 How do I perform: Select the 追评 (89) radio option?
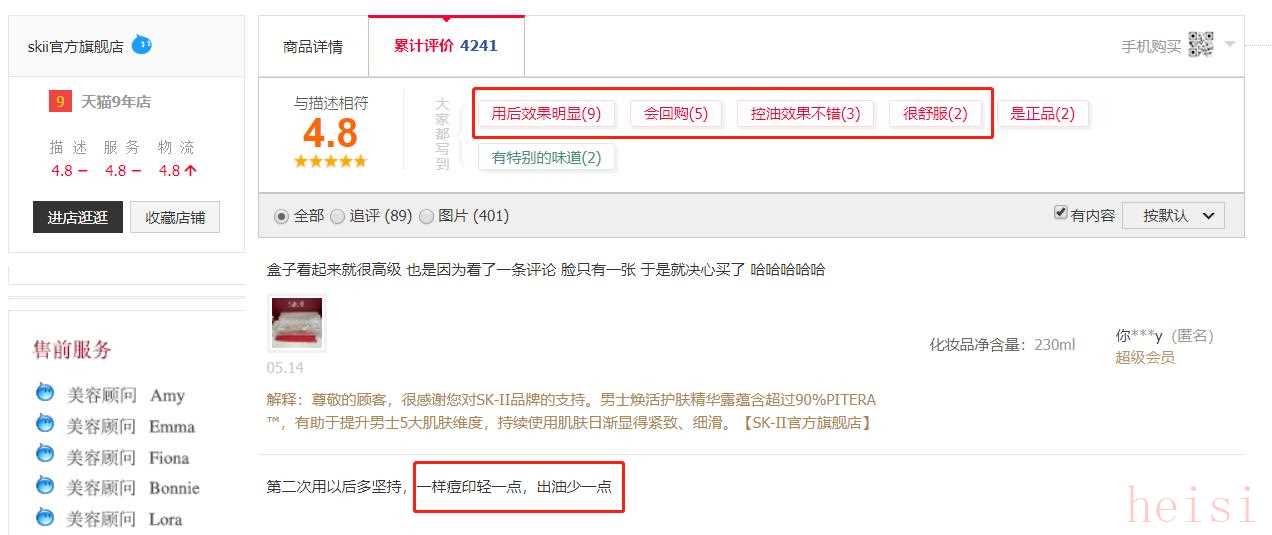tap(337, 216)
